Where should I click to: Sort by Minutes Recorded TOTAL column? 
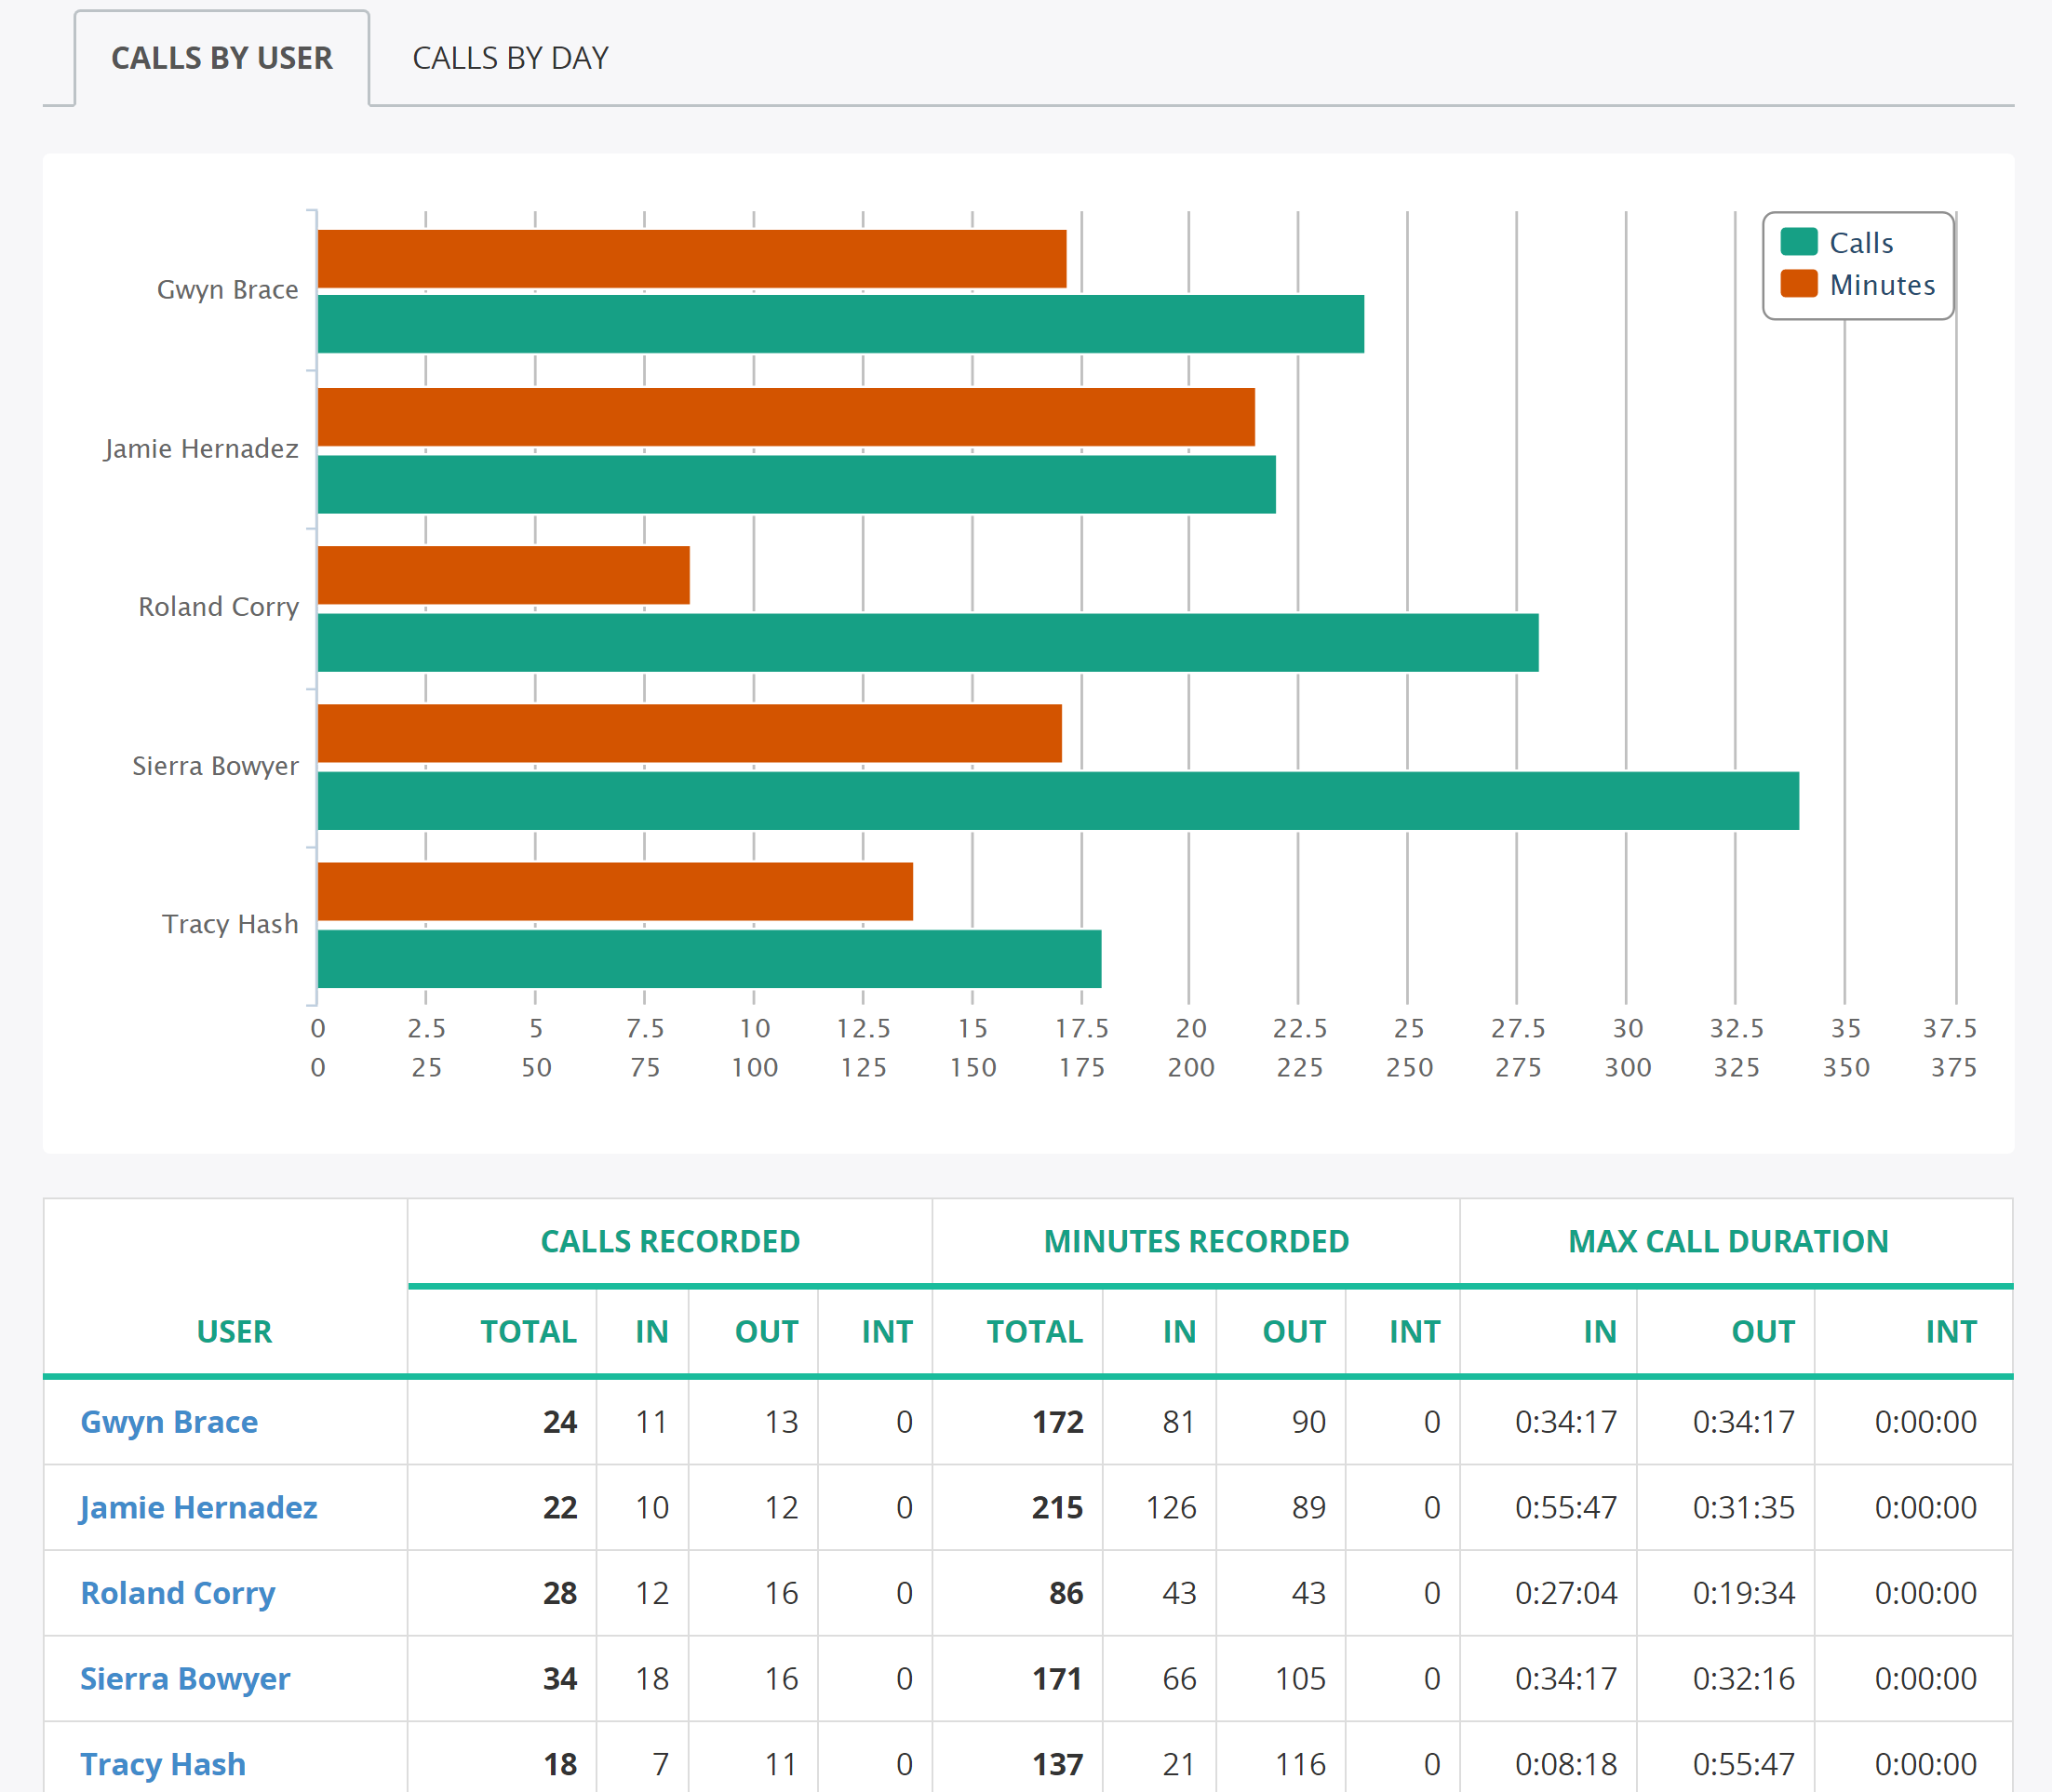[1035, 1331]
